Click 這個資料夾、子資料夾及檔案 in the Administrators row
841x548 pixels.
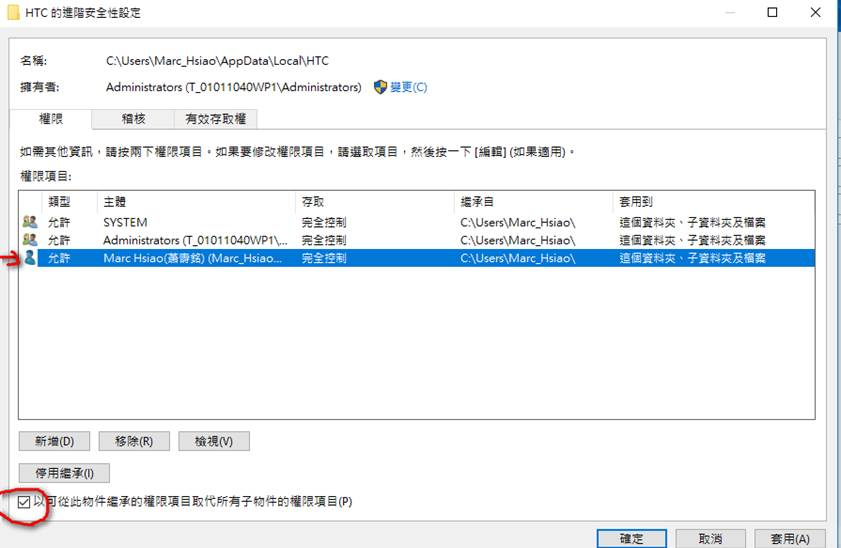point(692,240)
